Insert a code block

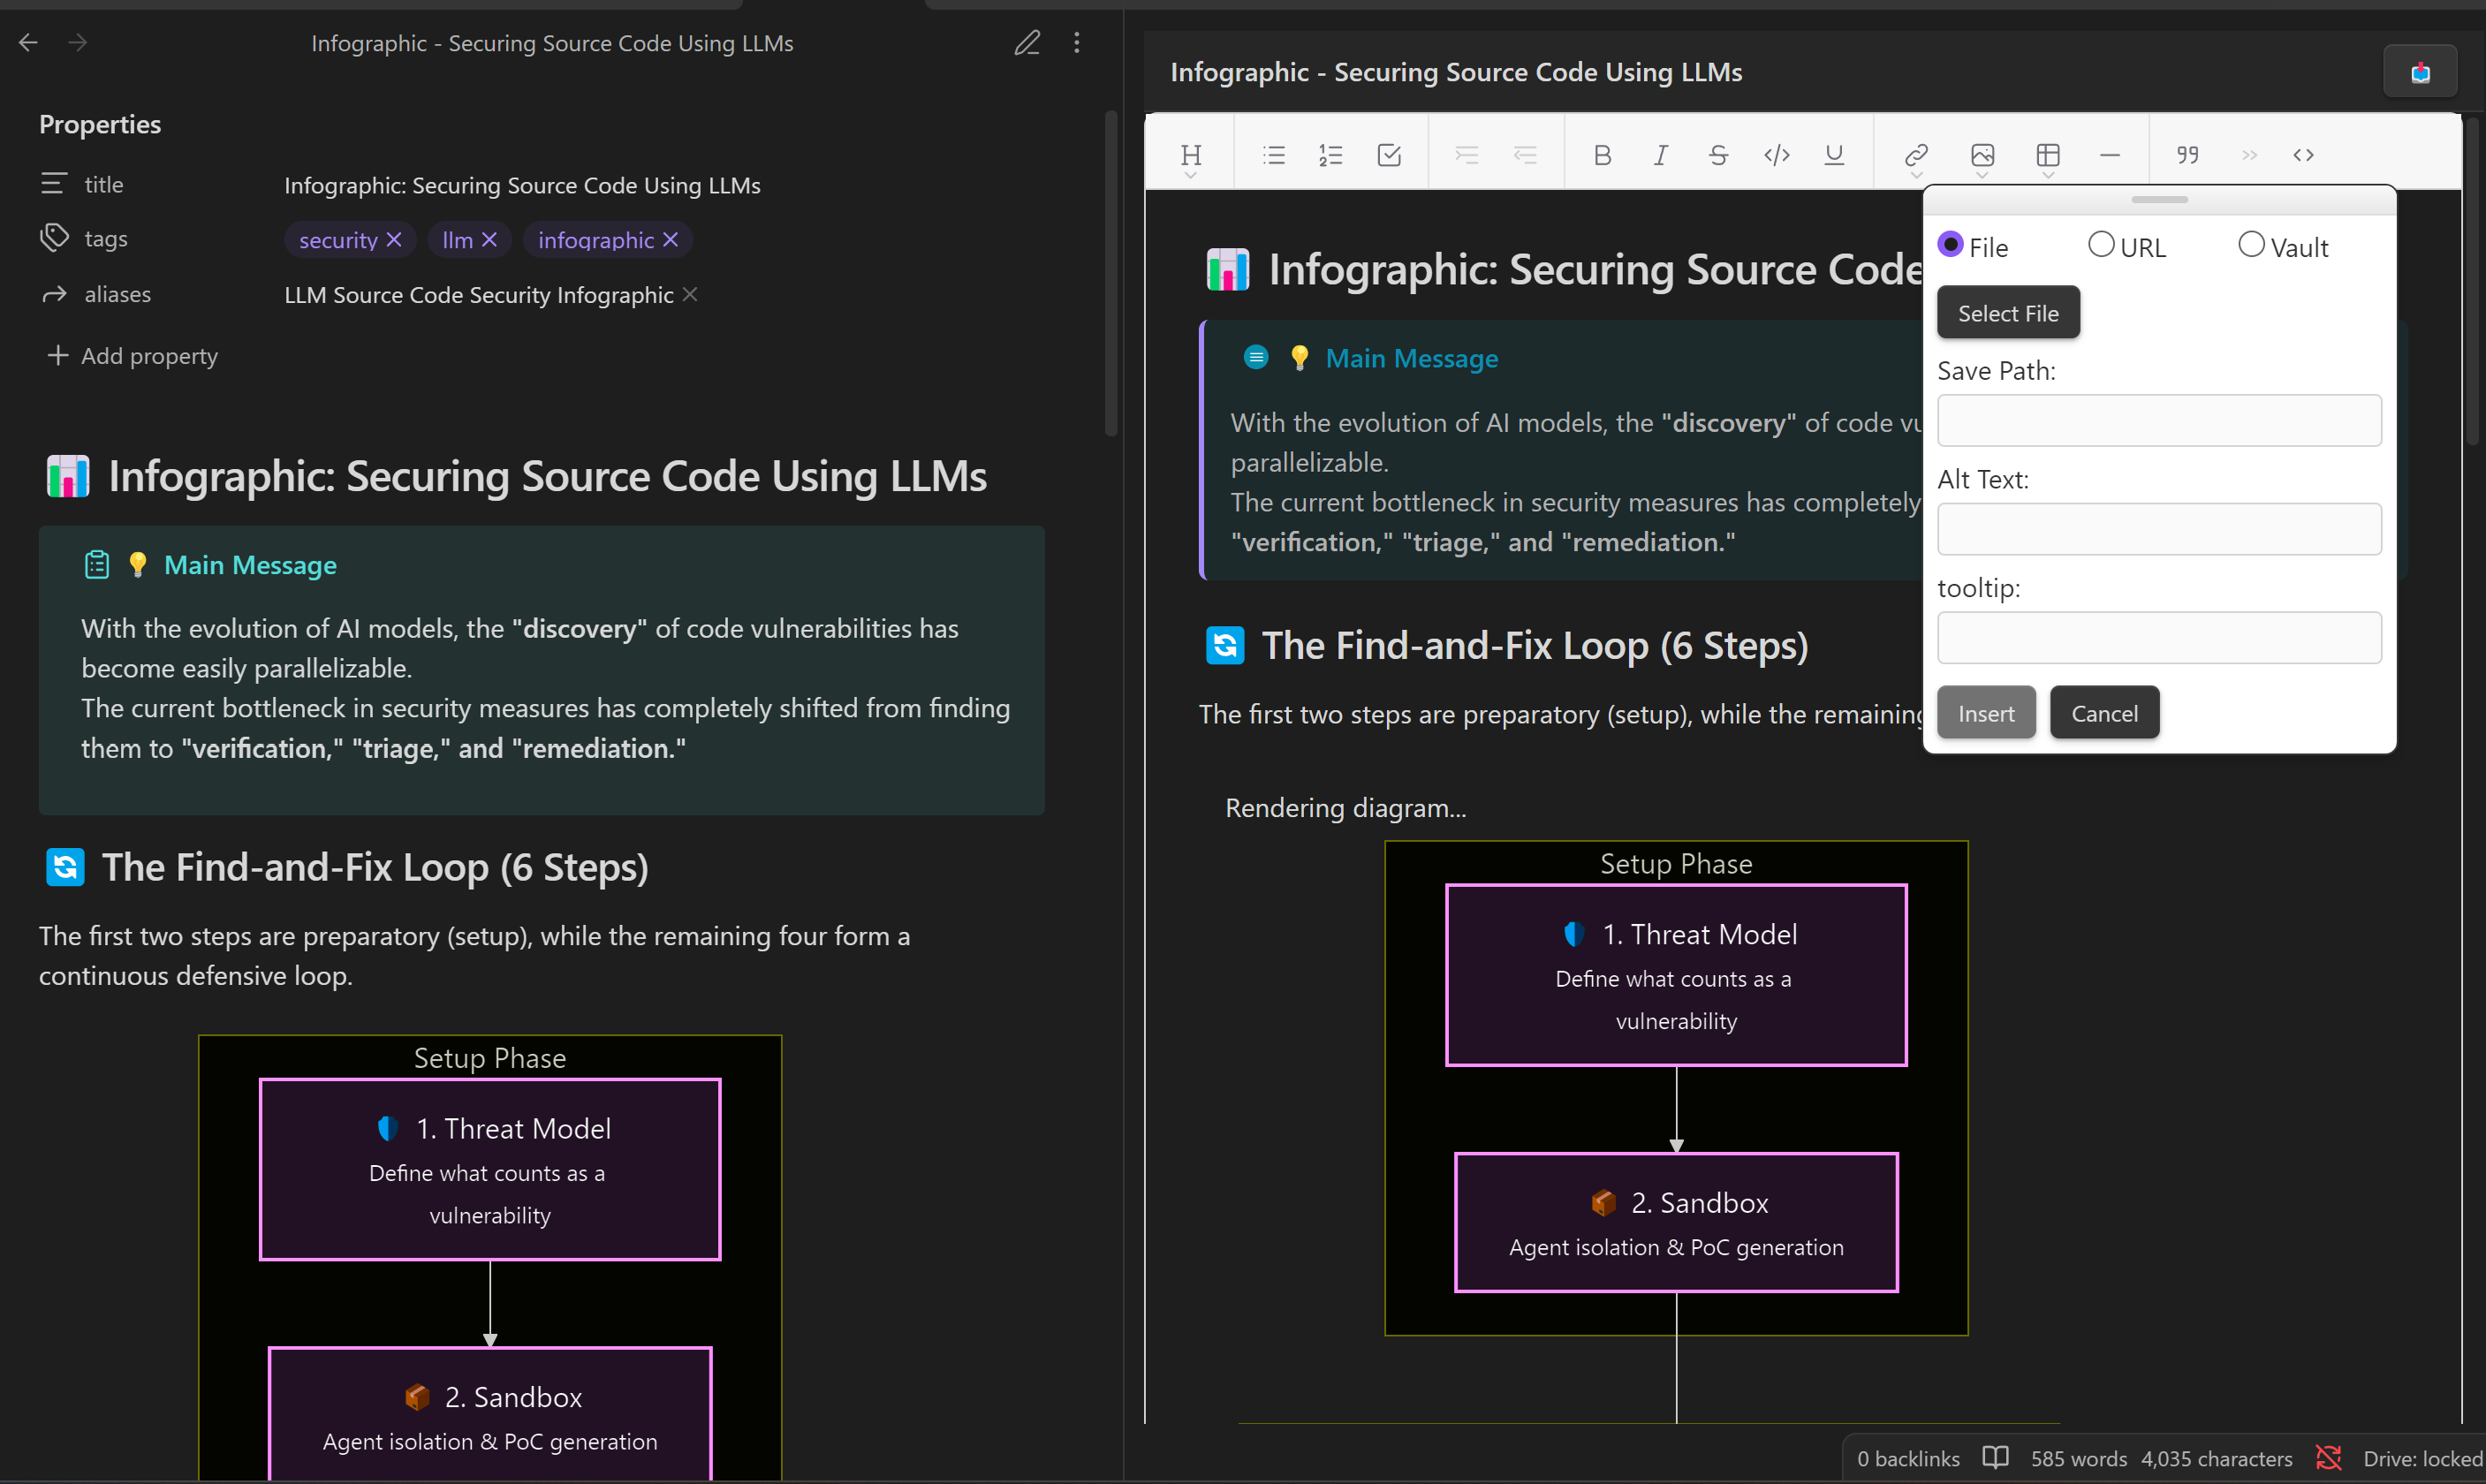2304,155
